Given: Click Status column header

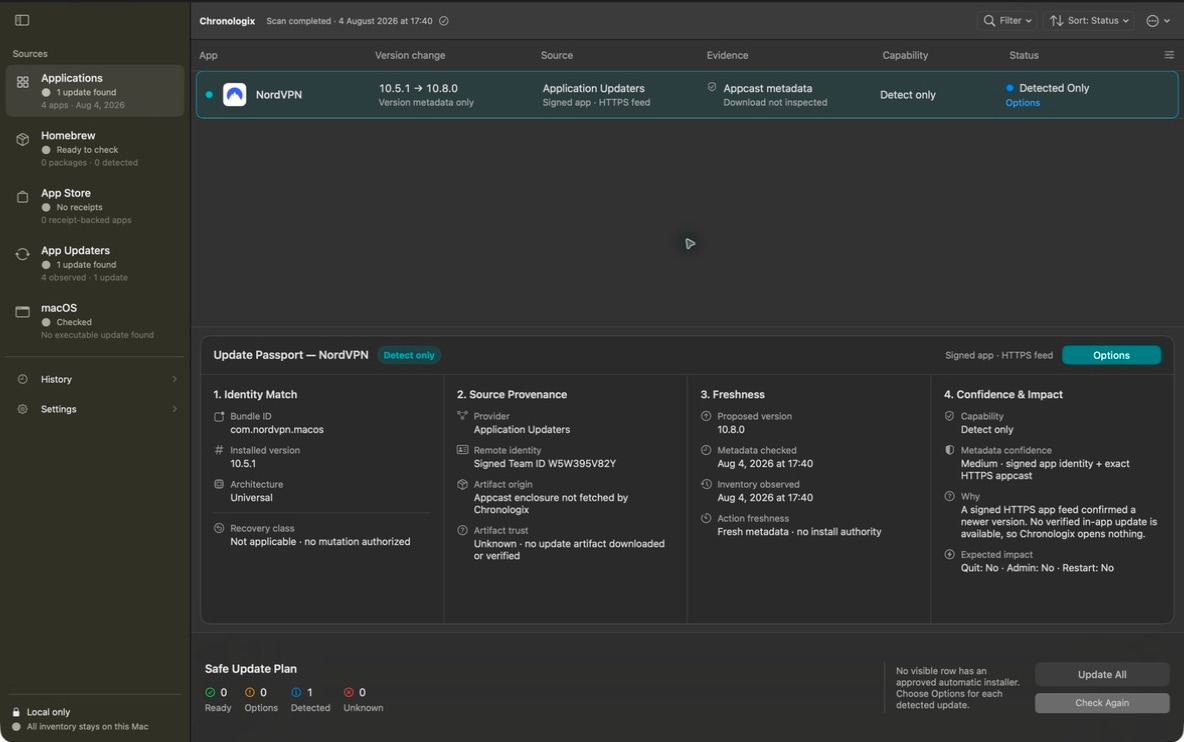Looking at the screenshot, I should 1024,55.
